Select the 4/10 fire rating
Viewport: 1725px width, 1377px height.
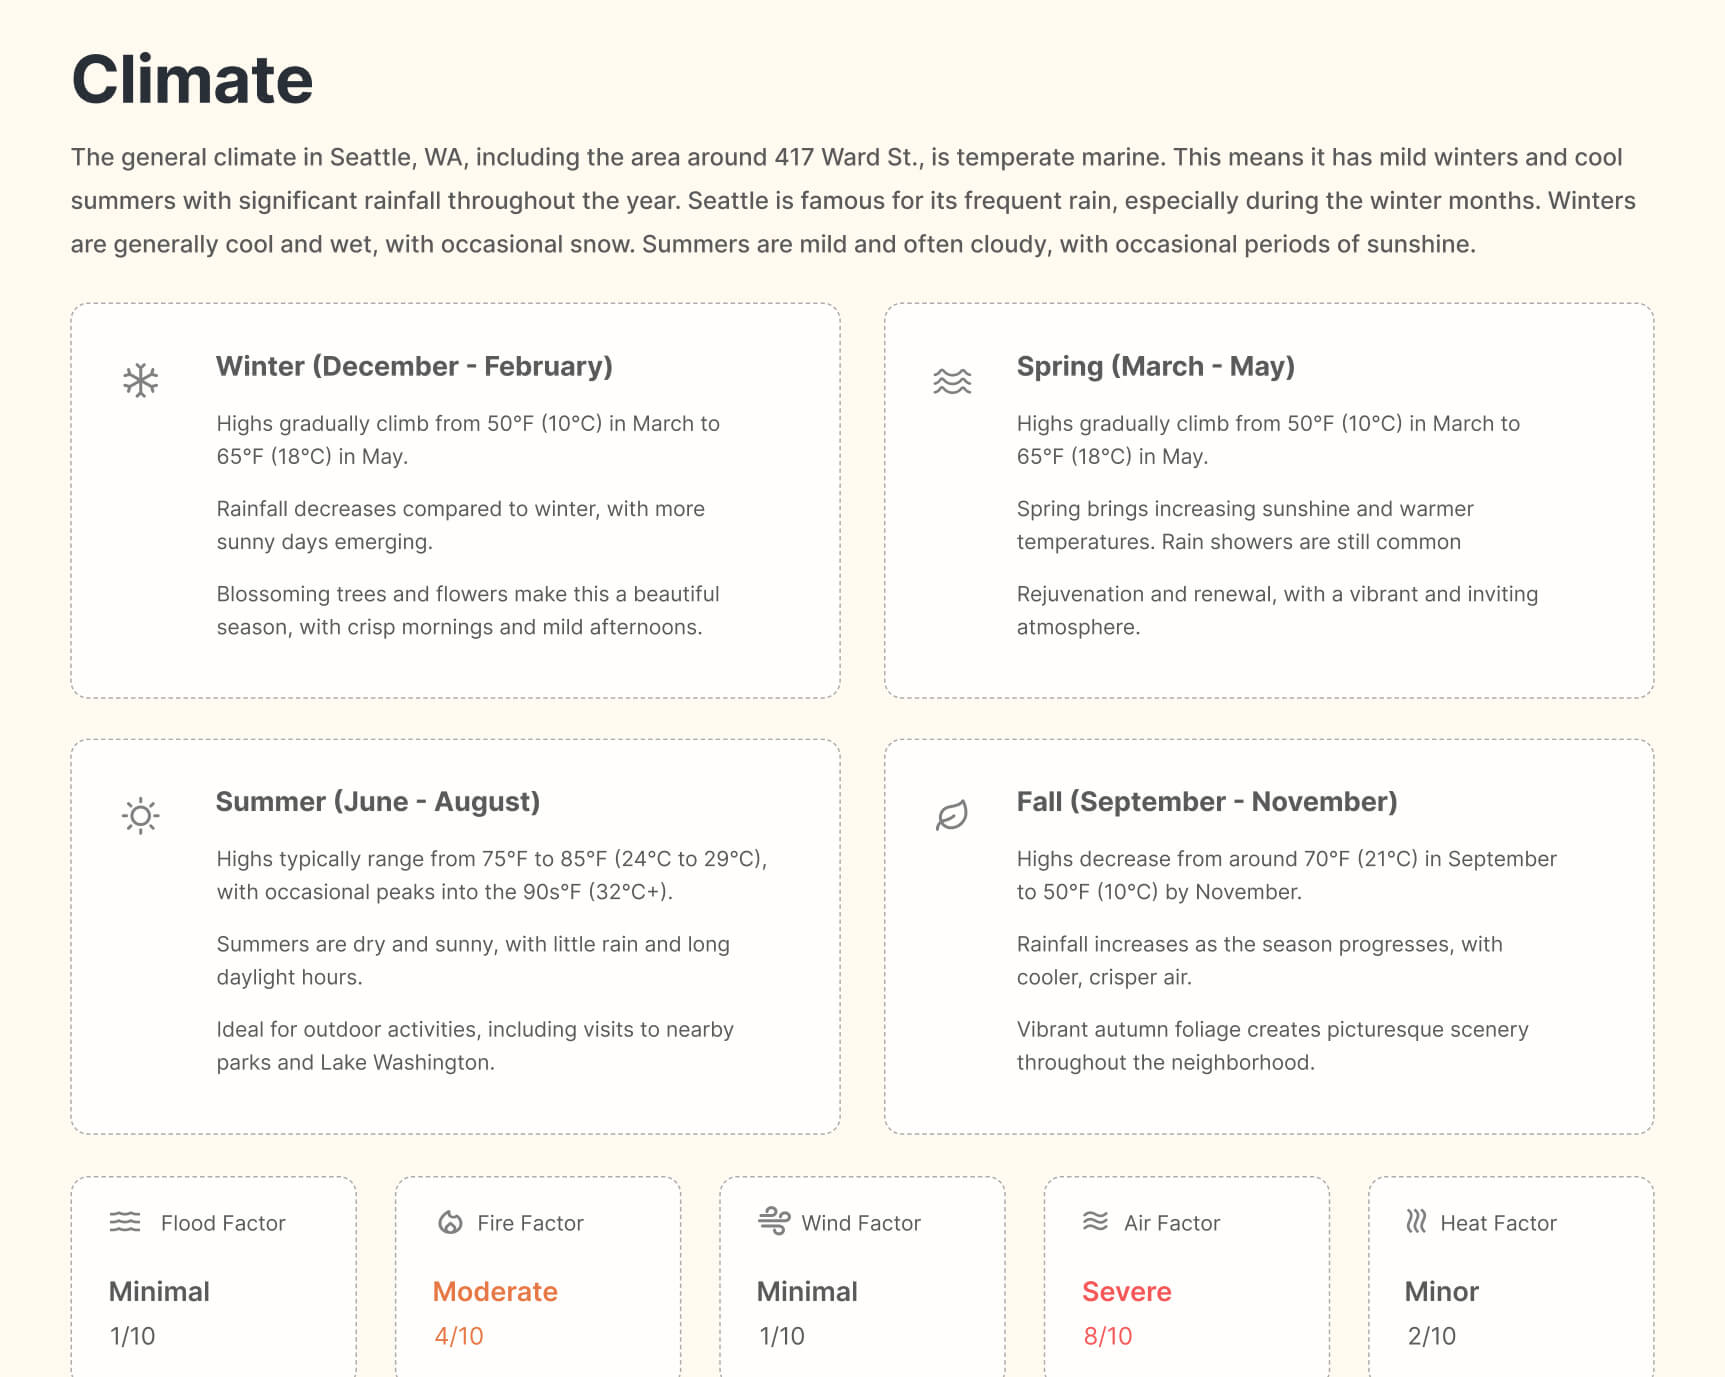click(x=457, y=1335)
